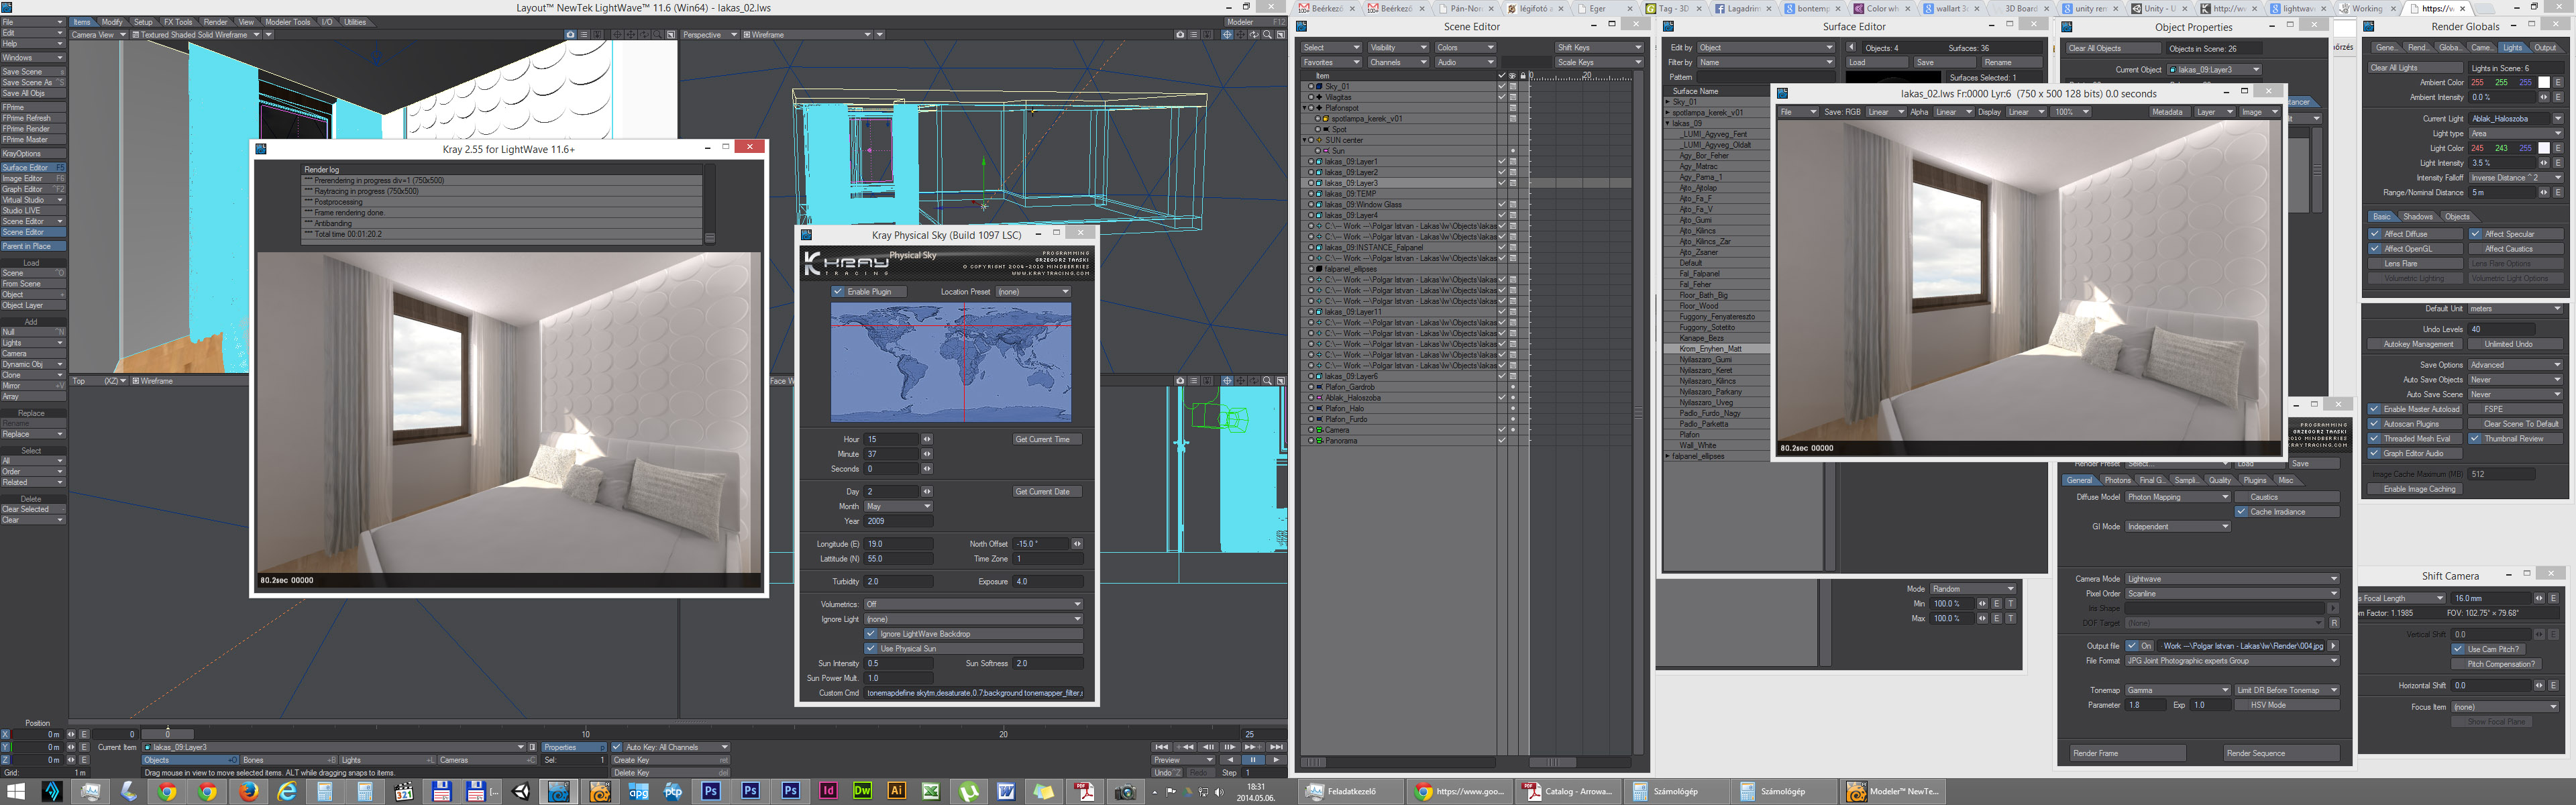Viewport: 2576px width, 805px height.
Task: Open Unity from the Windows taskbar
Action: click(x=521, y=792)
